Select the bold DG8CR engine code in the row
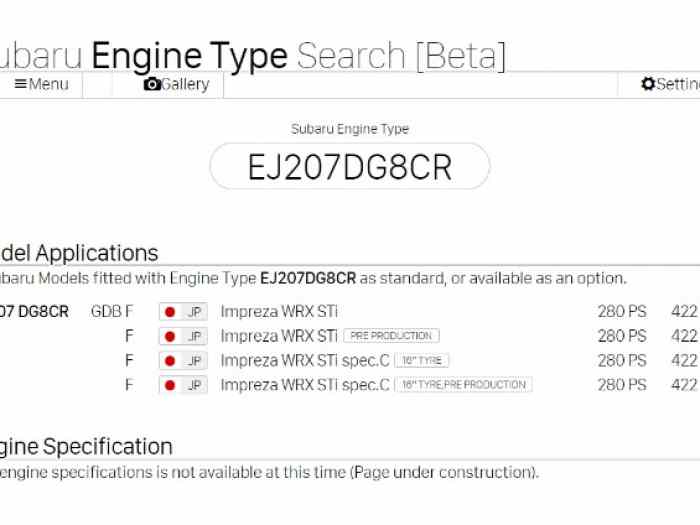Viewport: 700px width, 525px height. tap(34, 312)
